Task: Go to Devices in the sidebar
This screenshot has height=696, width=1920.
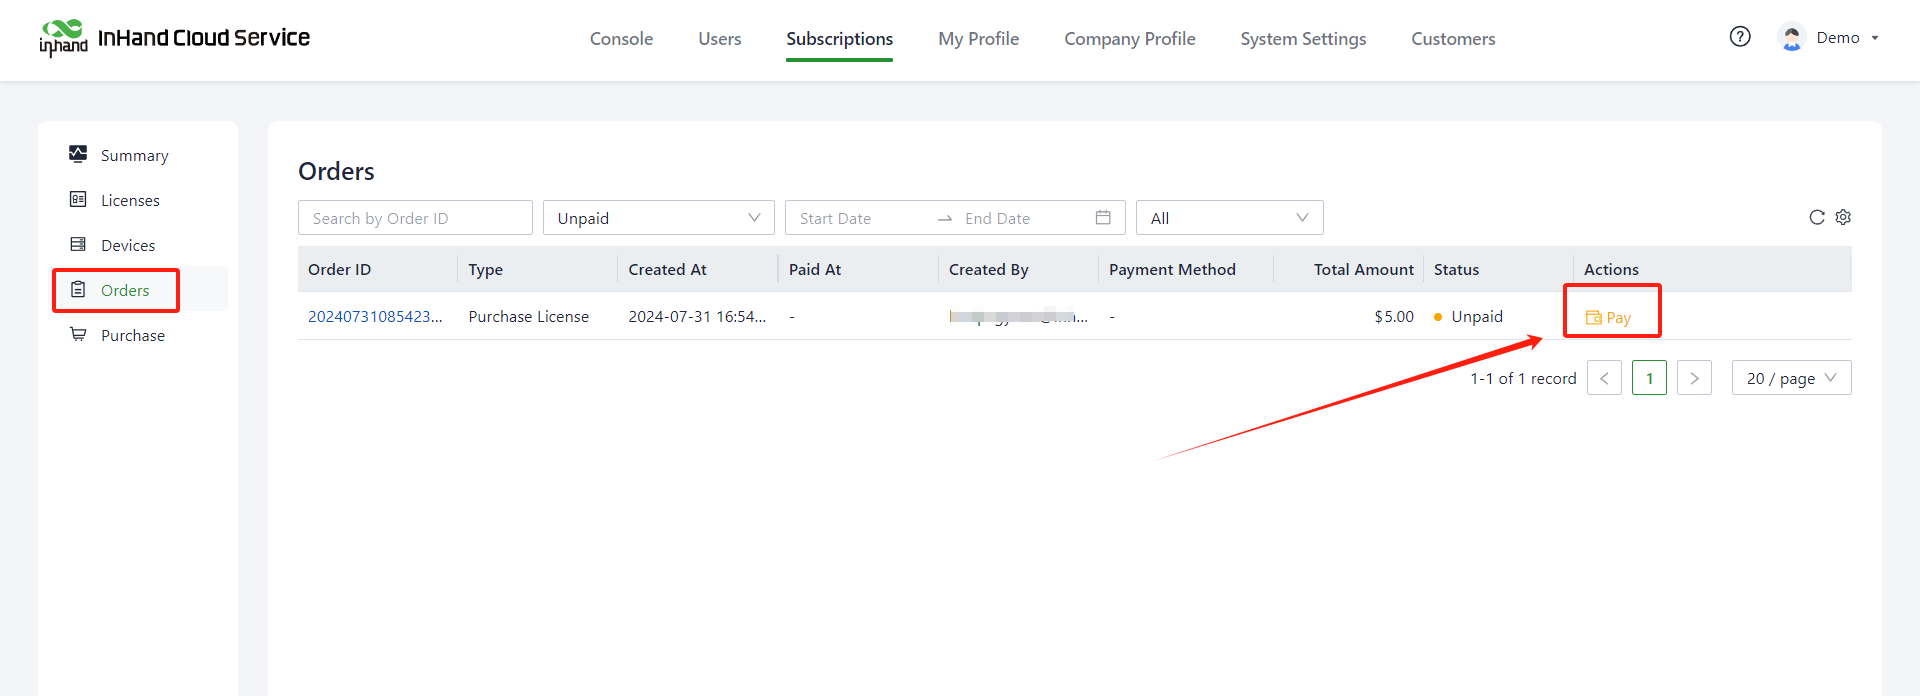Action: pyautogui.click(x=128, y=245)
